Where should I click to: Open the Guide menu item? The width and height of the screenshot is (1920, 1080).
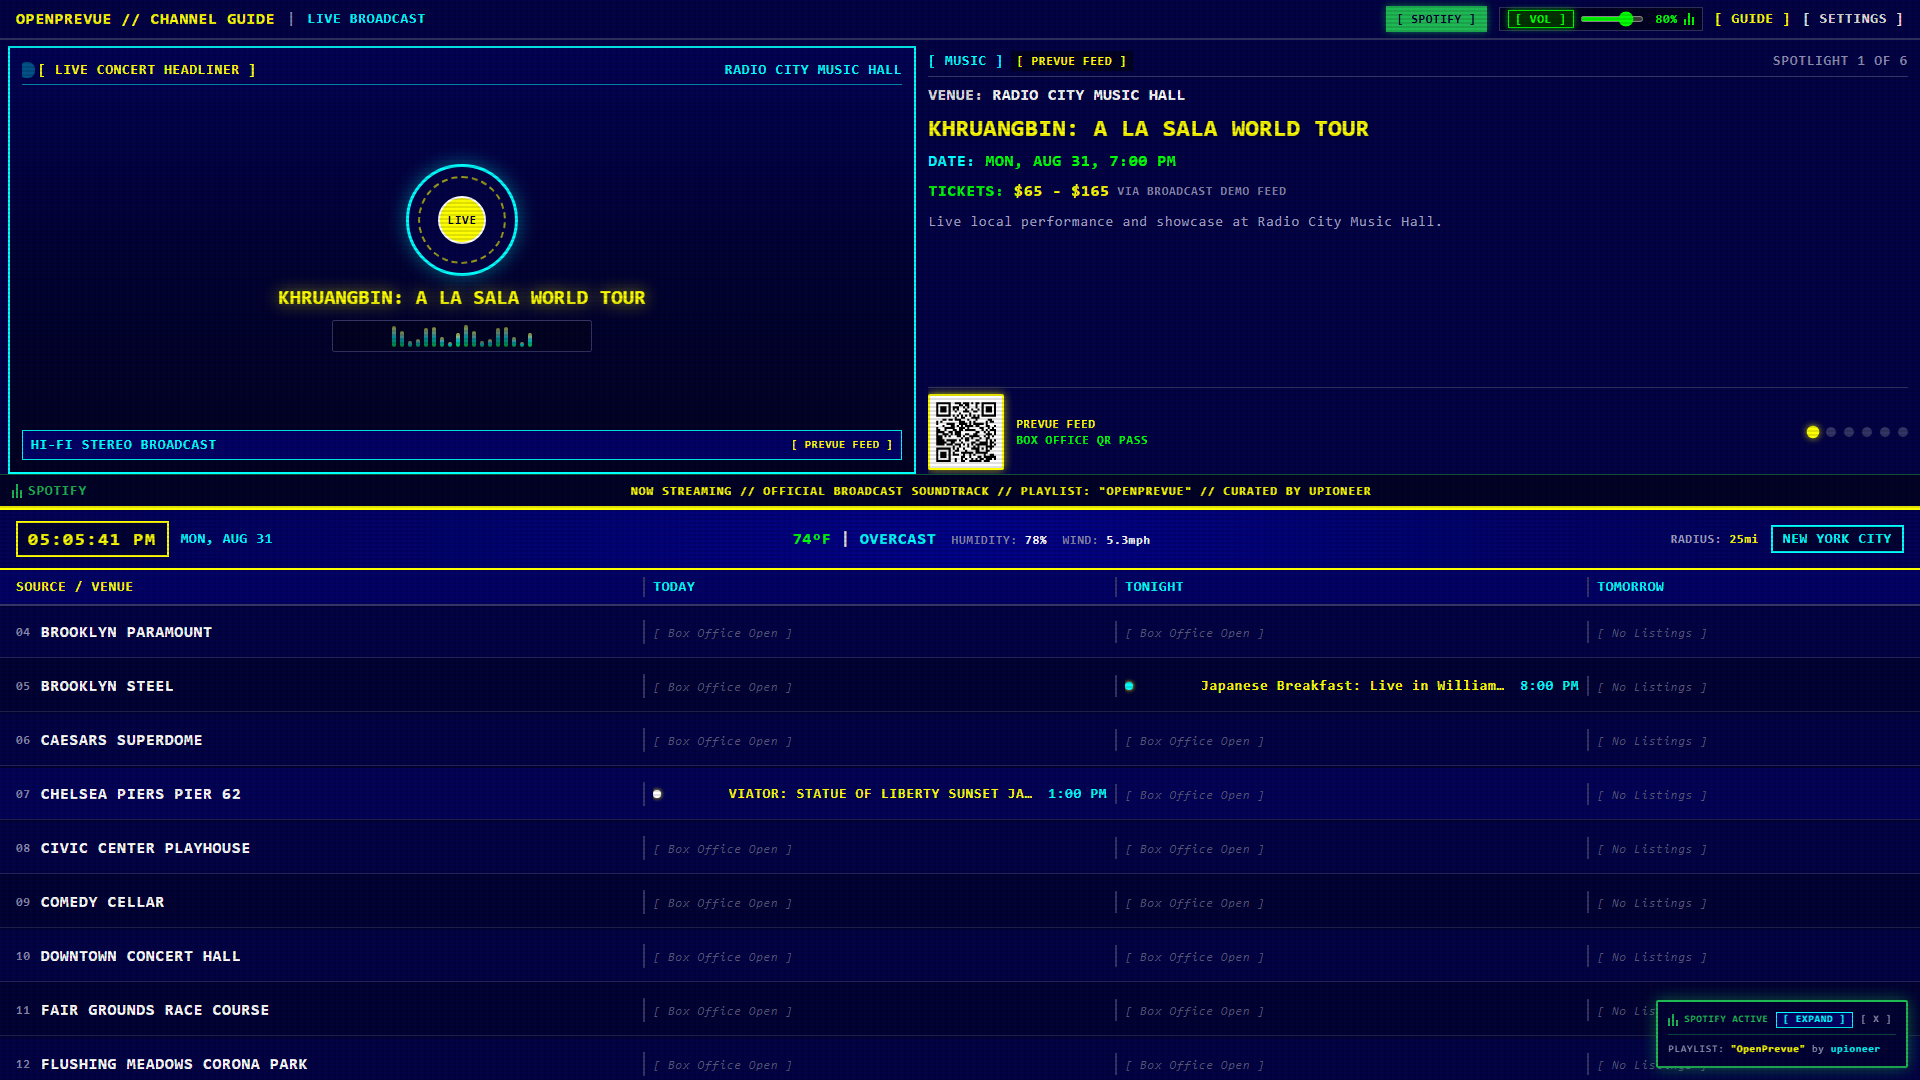1752,19
